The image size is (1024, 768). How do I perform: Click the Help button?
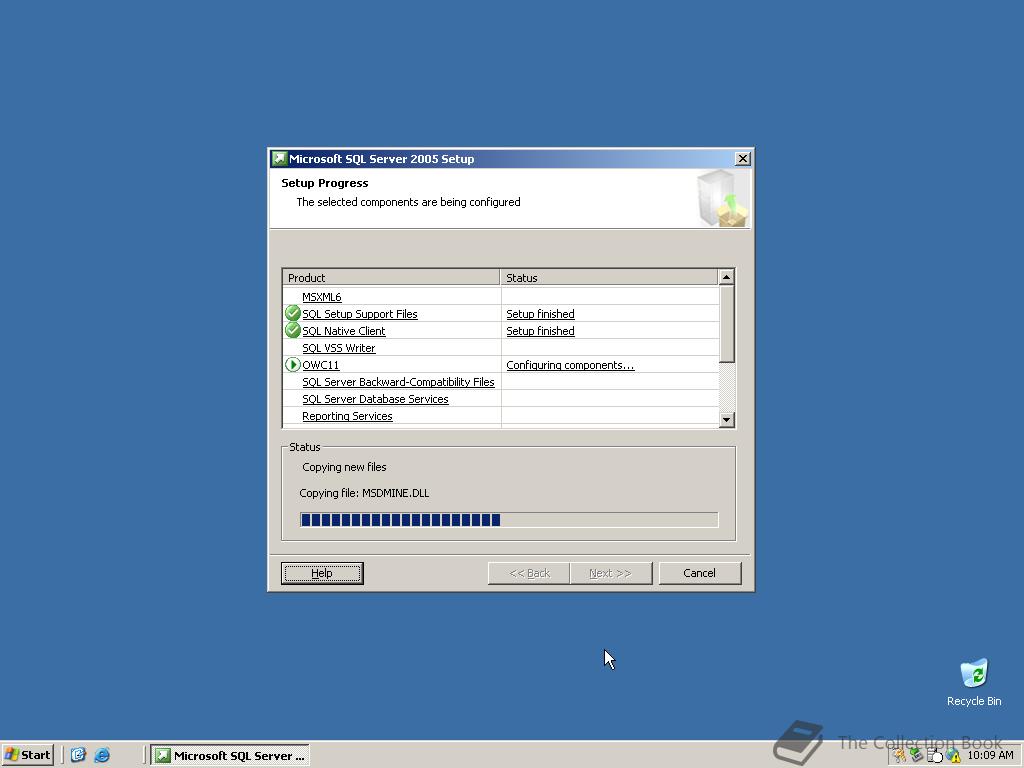coord(322,573)
